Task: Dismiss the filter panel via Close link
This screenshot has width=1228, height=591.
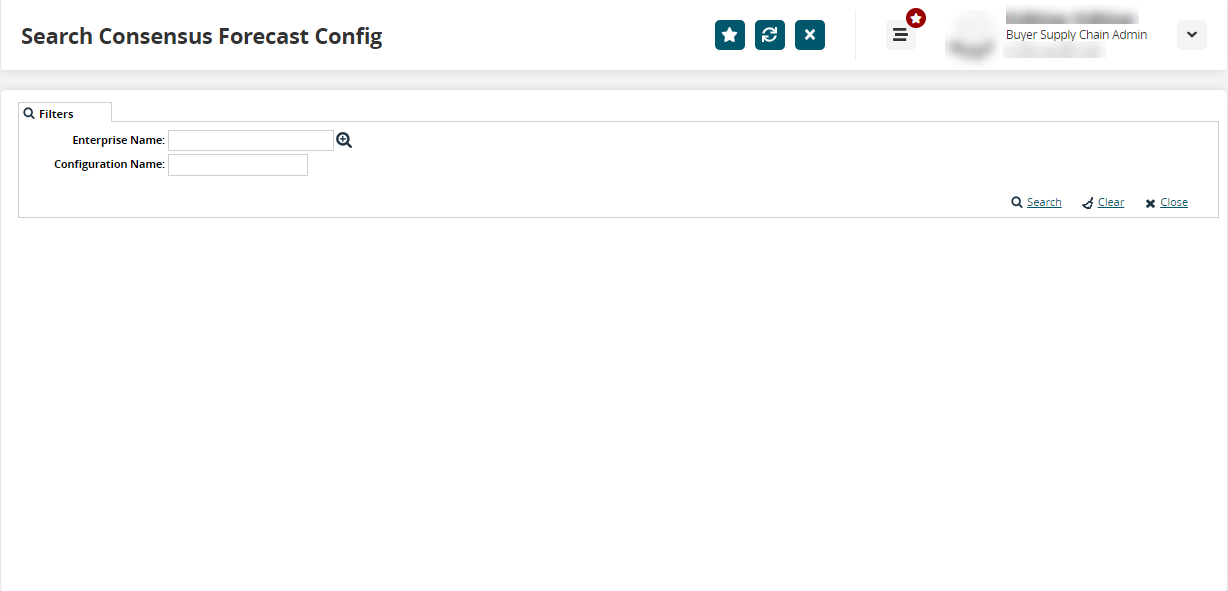Action: (x=1174, y=202)
